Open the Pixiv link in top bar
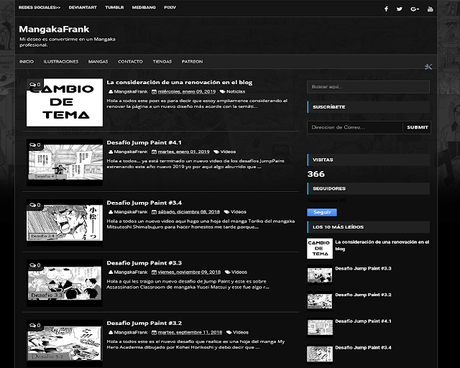This screenshot has height=368, width=460. point(170,7)
